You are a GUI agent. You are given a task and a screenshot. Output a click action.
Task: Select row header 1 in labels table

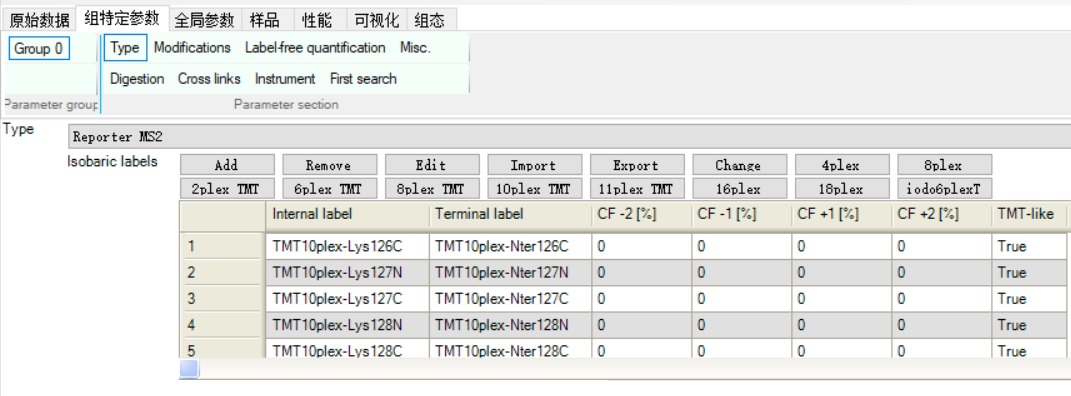coord(223,246)
